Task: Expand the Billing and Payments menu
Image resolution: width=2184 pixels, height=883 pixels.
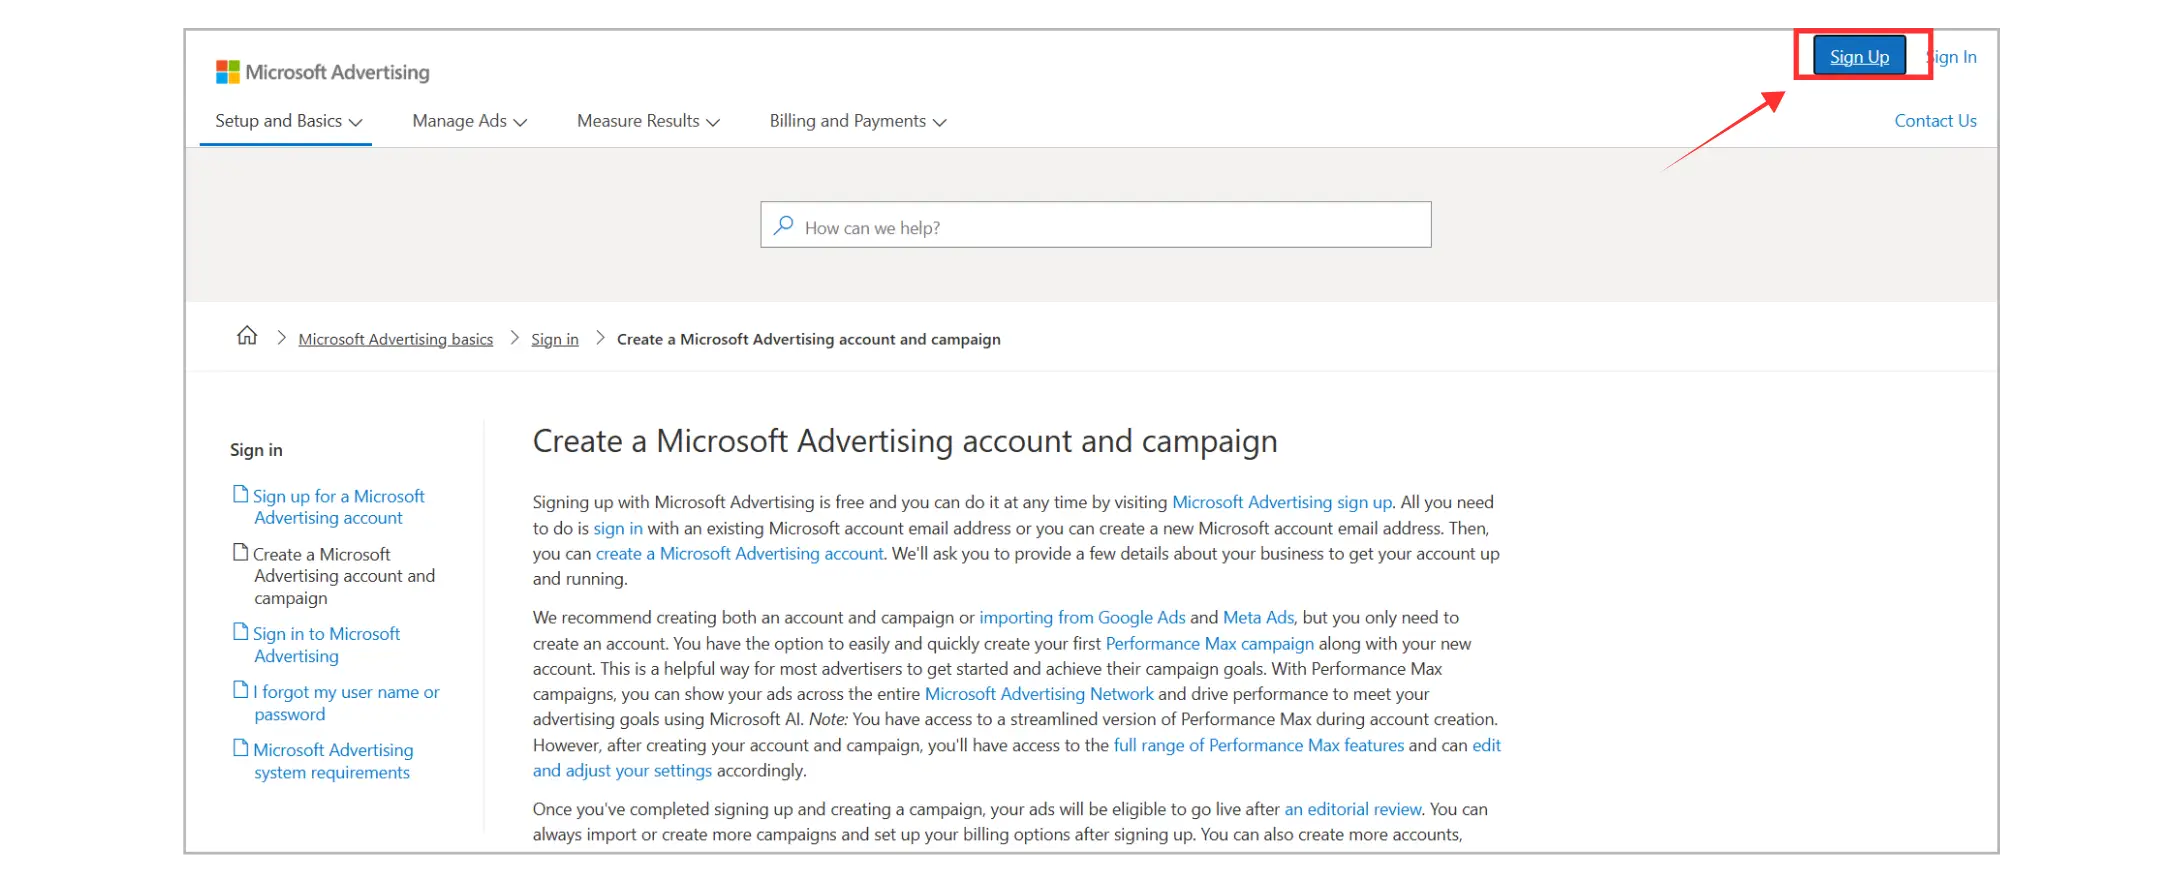Action: [x=857, y=121]
